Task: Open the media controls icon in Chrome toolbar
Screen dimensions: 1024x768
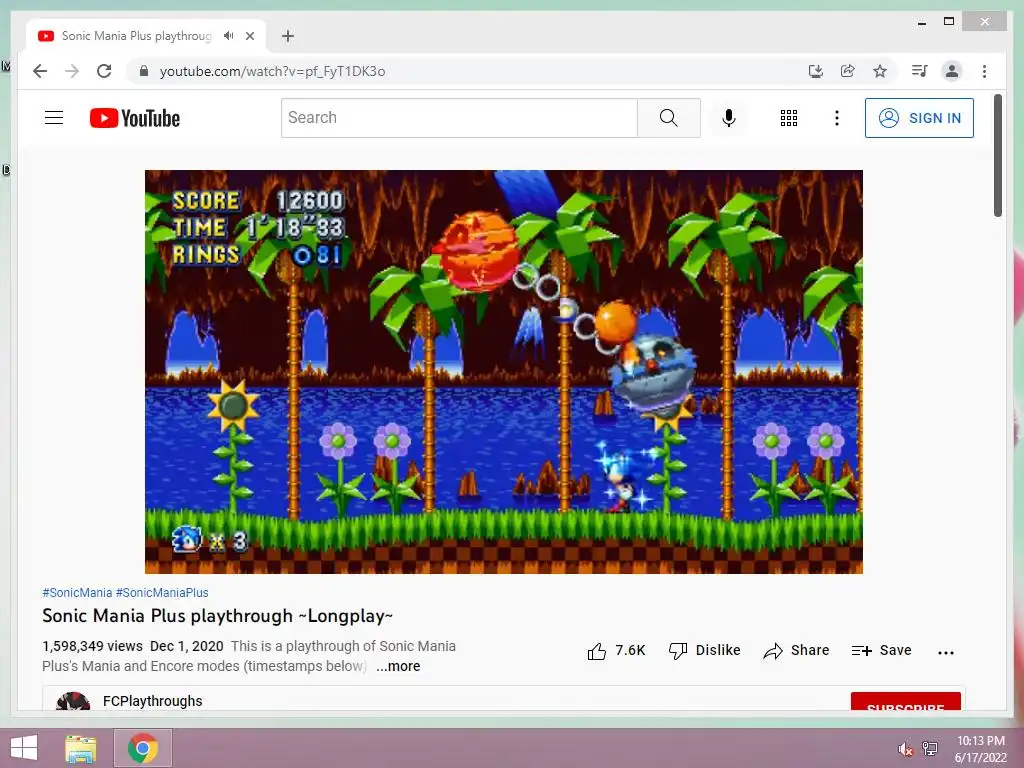Action: pyautogui.click(x=920, y=71)
